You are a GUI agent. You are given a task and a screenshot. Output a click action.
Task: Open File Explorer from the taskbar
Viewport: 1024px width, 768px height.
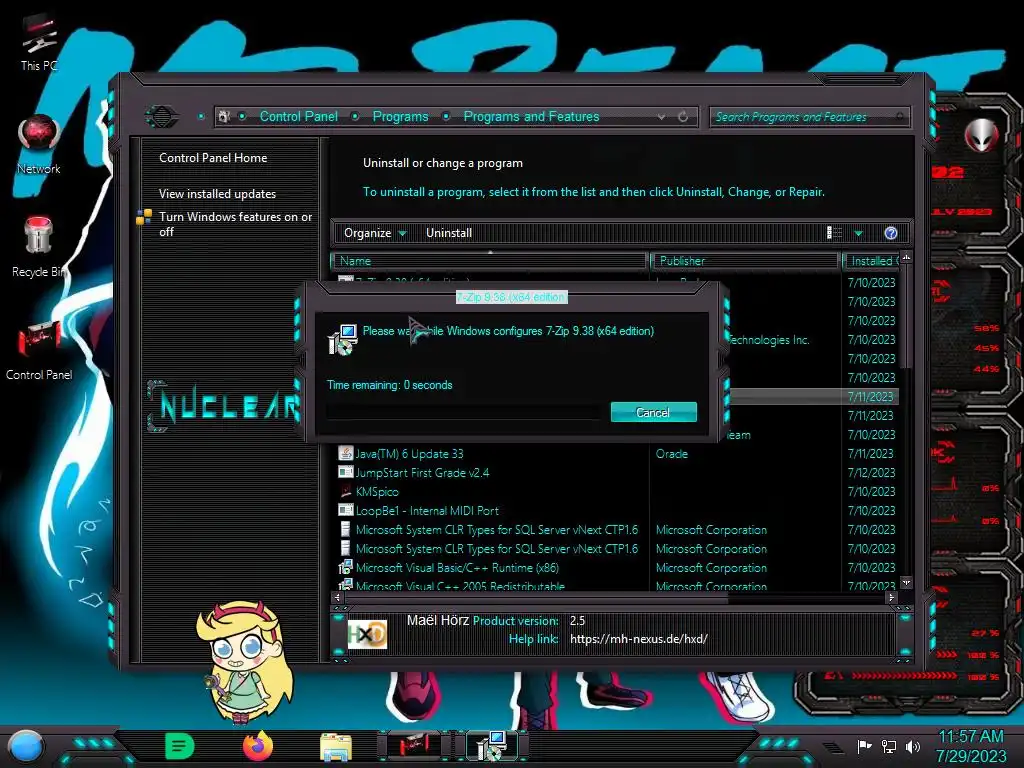pyautogui.click(x=336, y=746)
